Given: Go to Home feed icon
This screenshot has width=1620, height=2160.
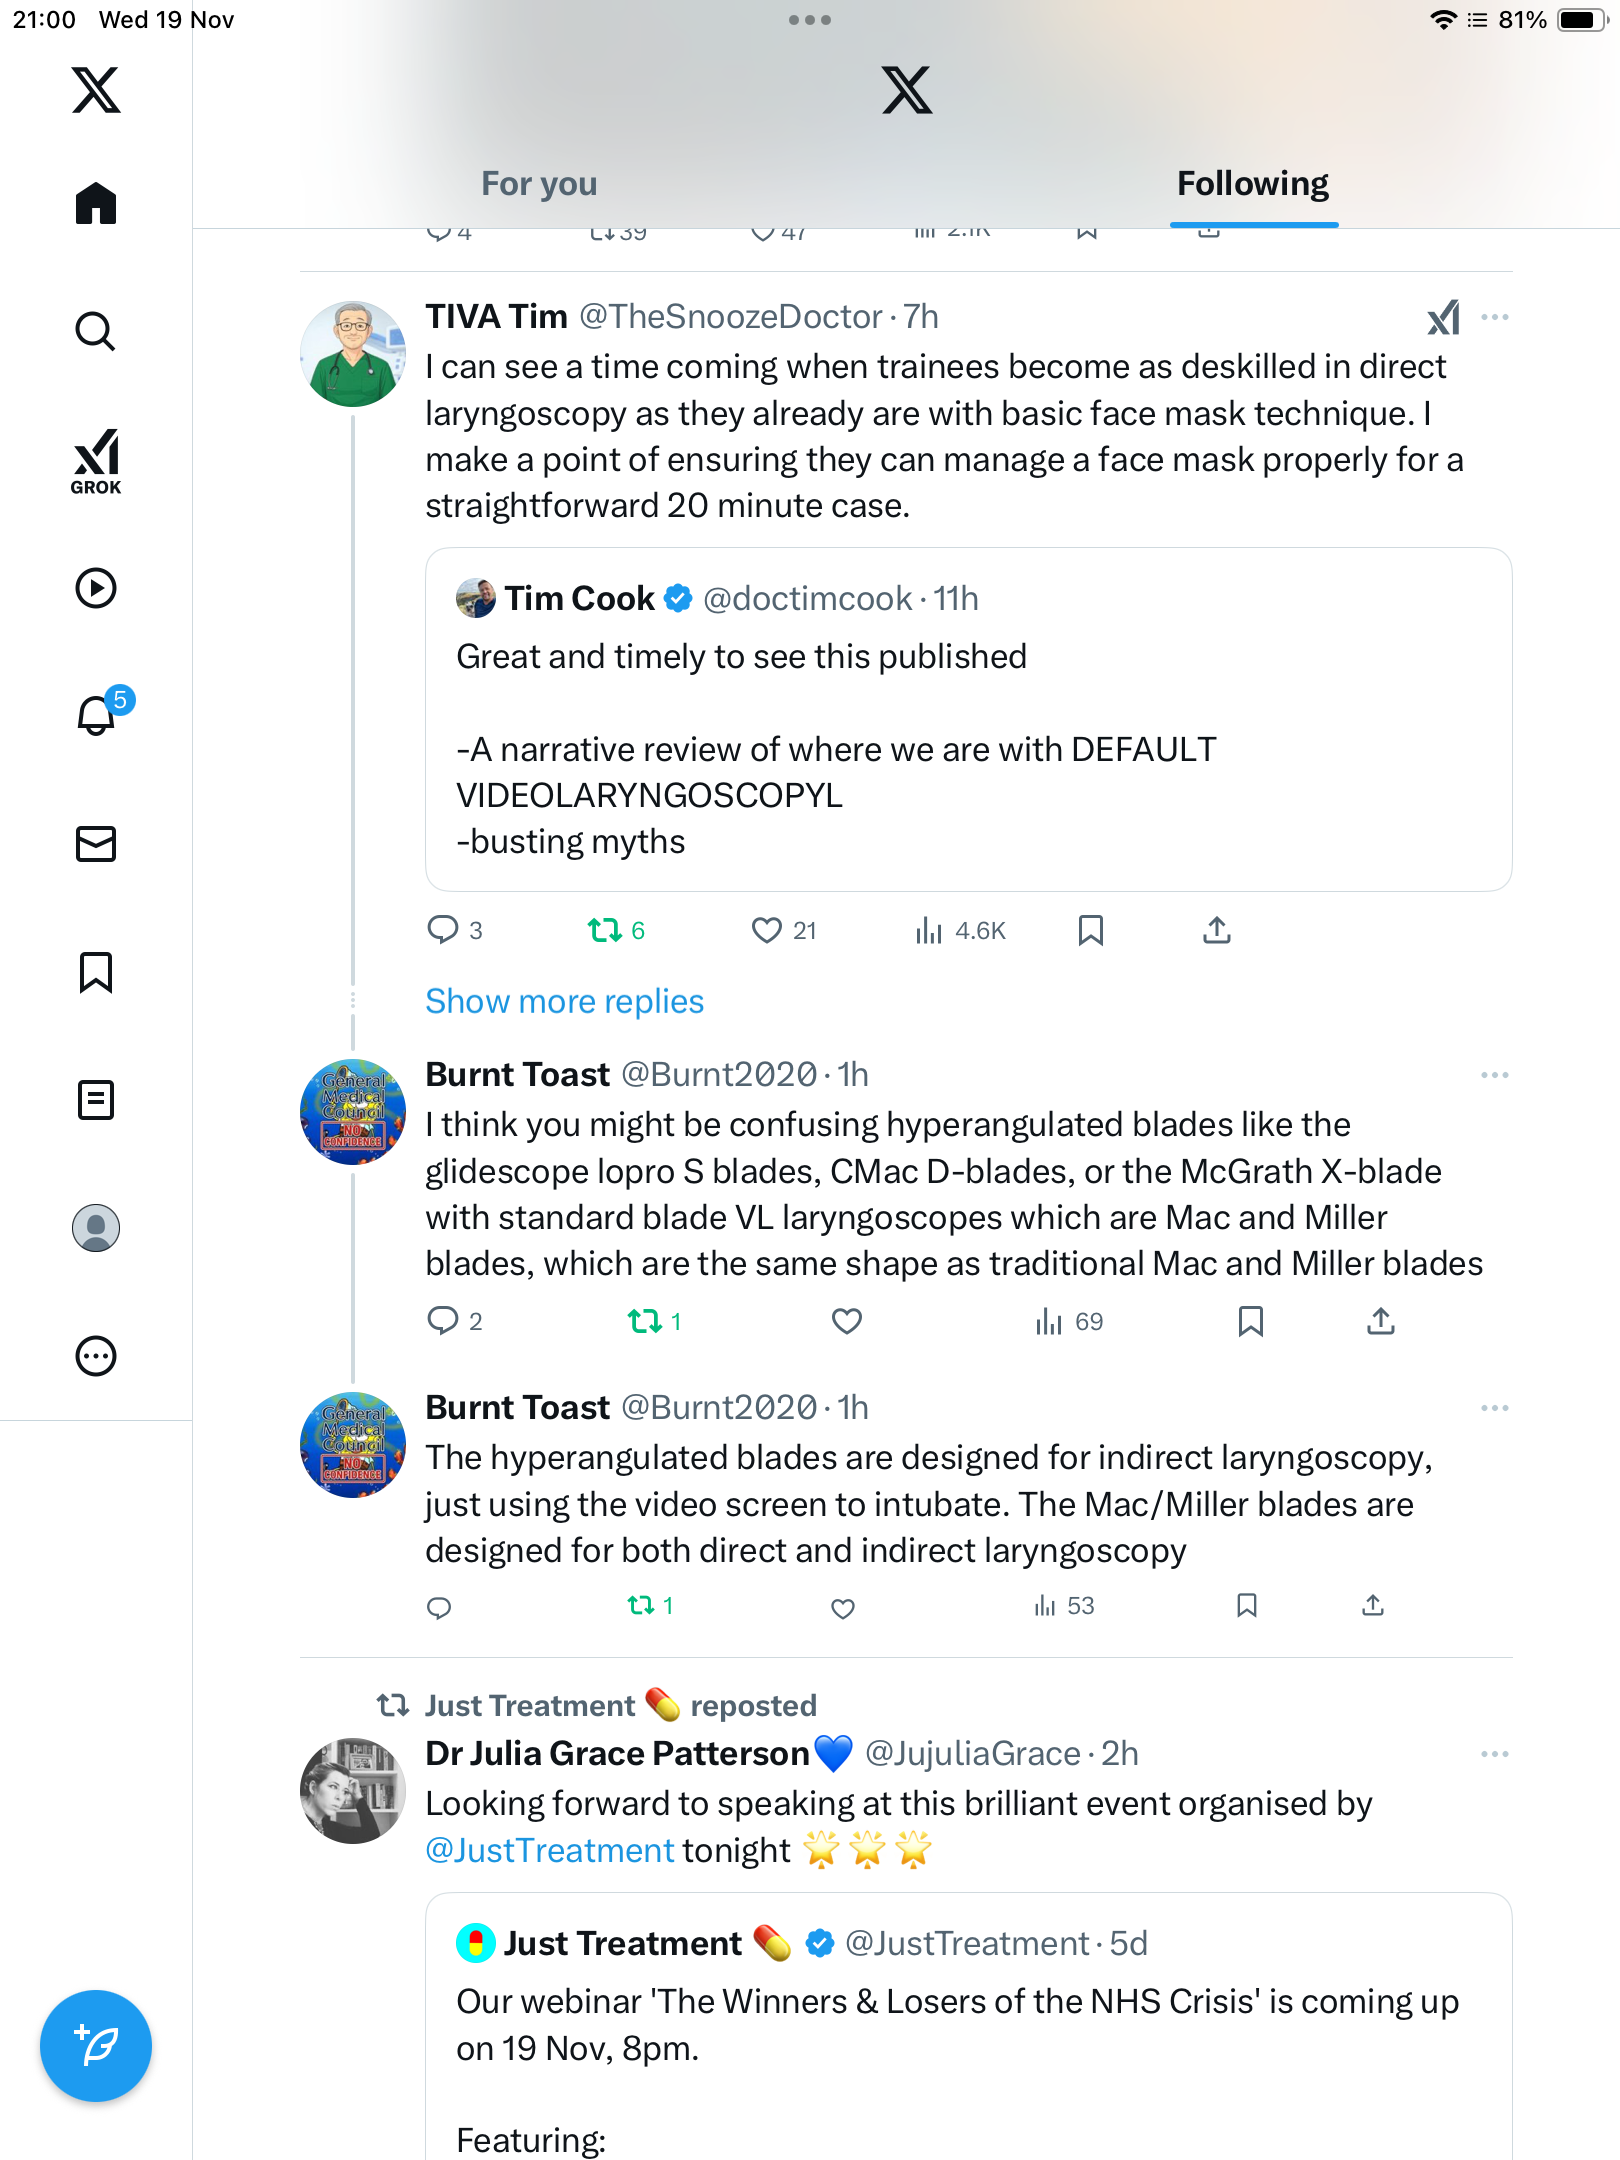Looking at the screenshot, I should pos(96,203).
